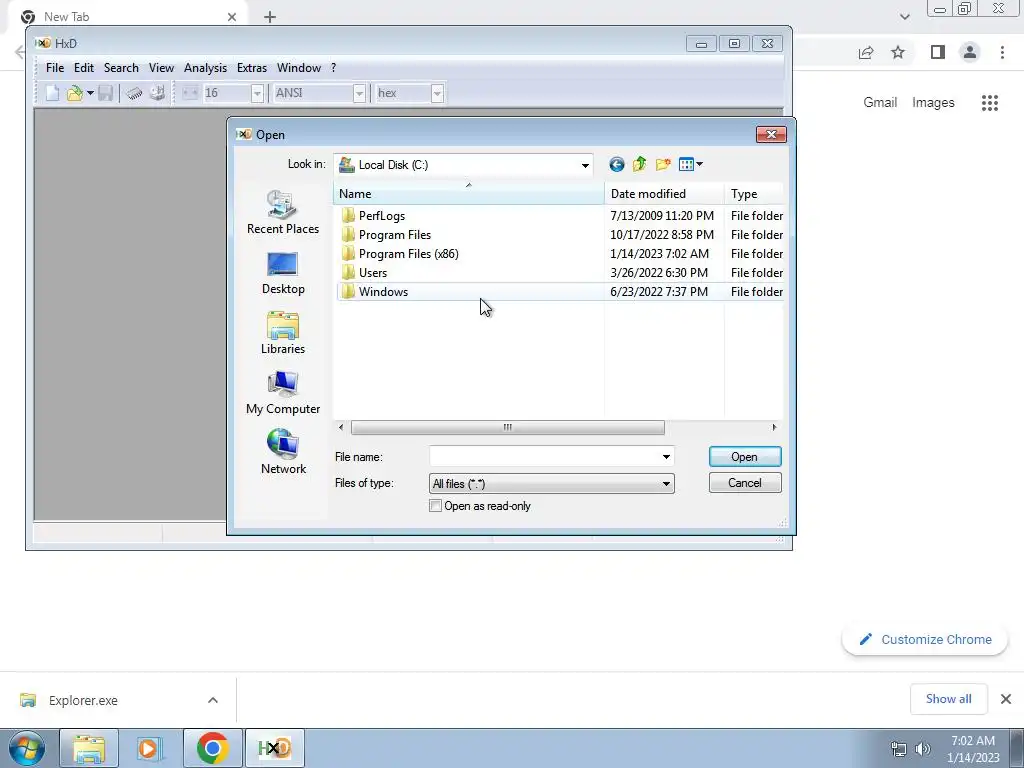Screen dimensions: 1024x768
Task: Open Libraries location
Action: pos(283,333)
